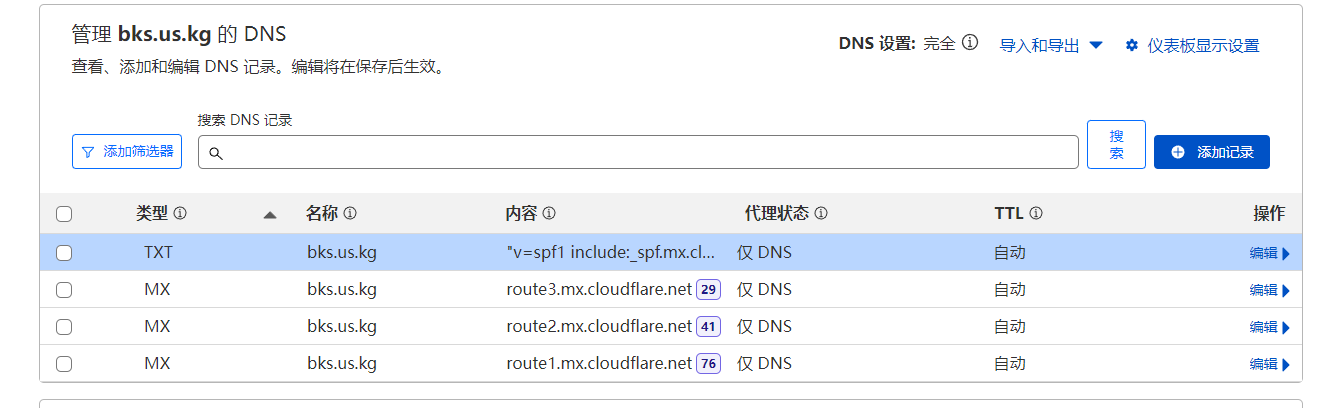
Task: Focus the 搜索 DNS 记录 input field
Action: (x=640, y=152)
